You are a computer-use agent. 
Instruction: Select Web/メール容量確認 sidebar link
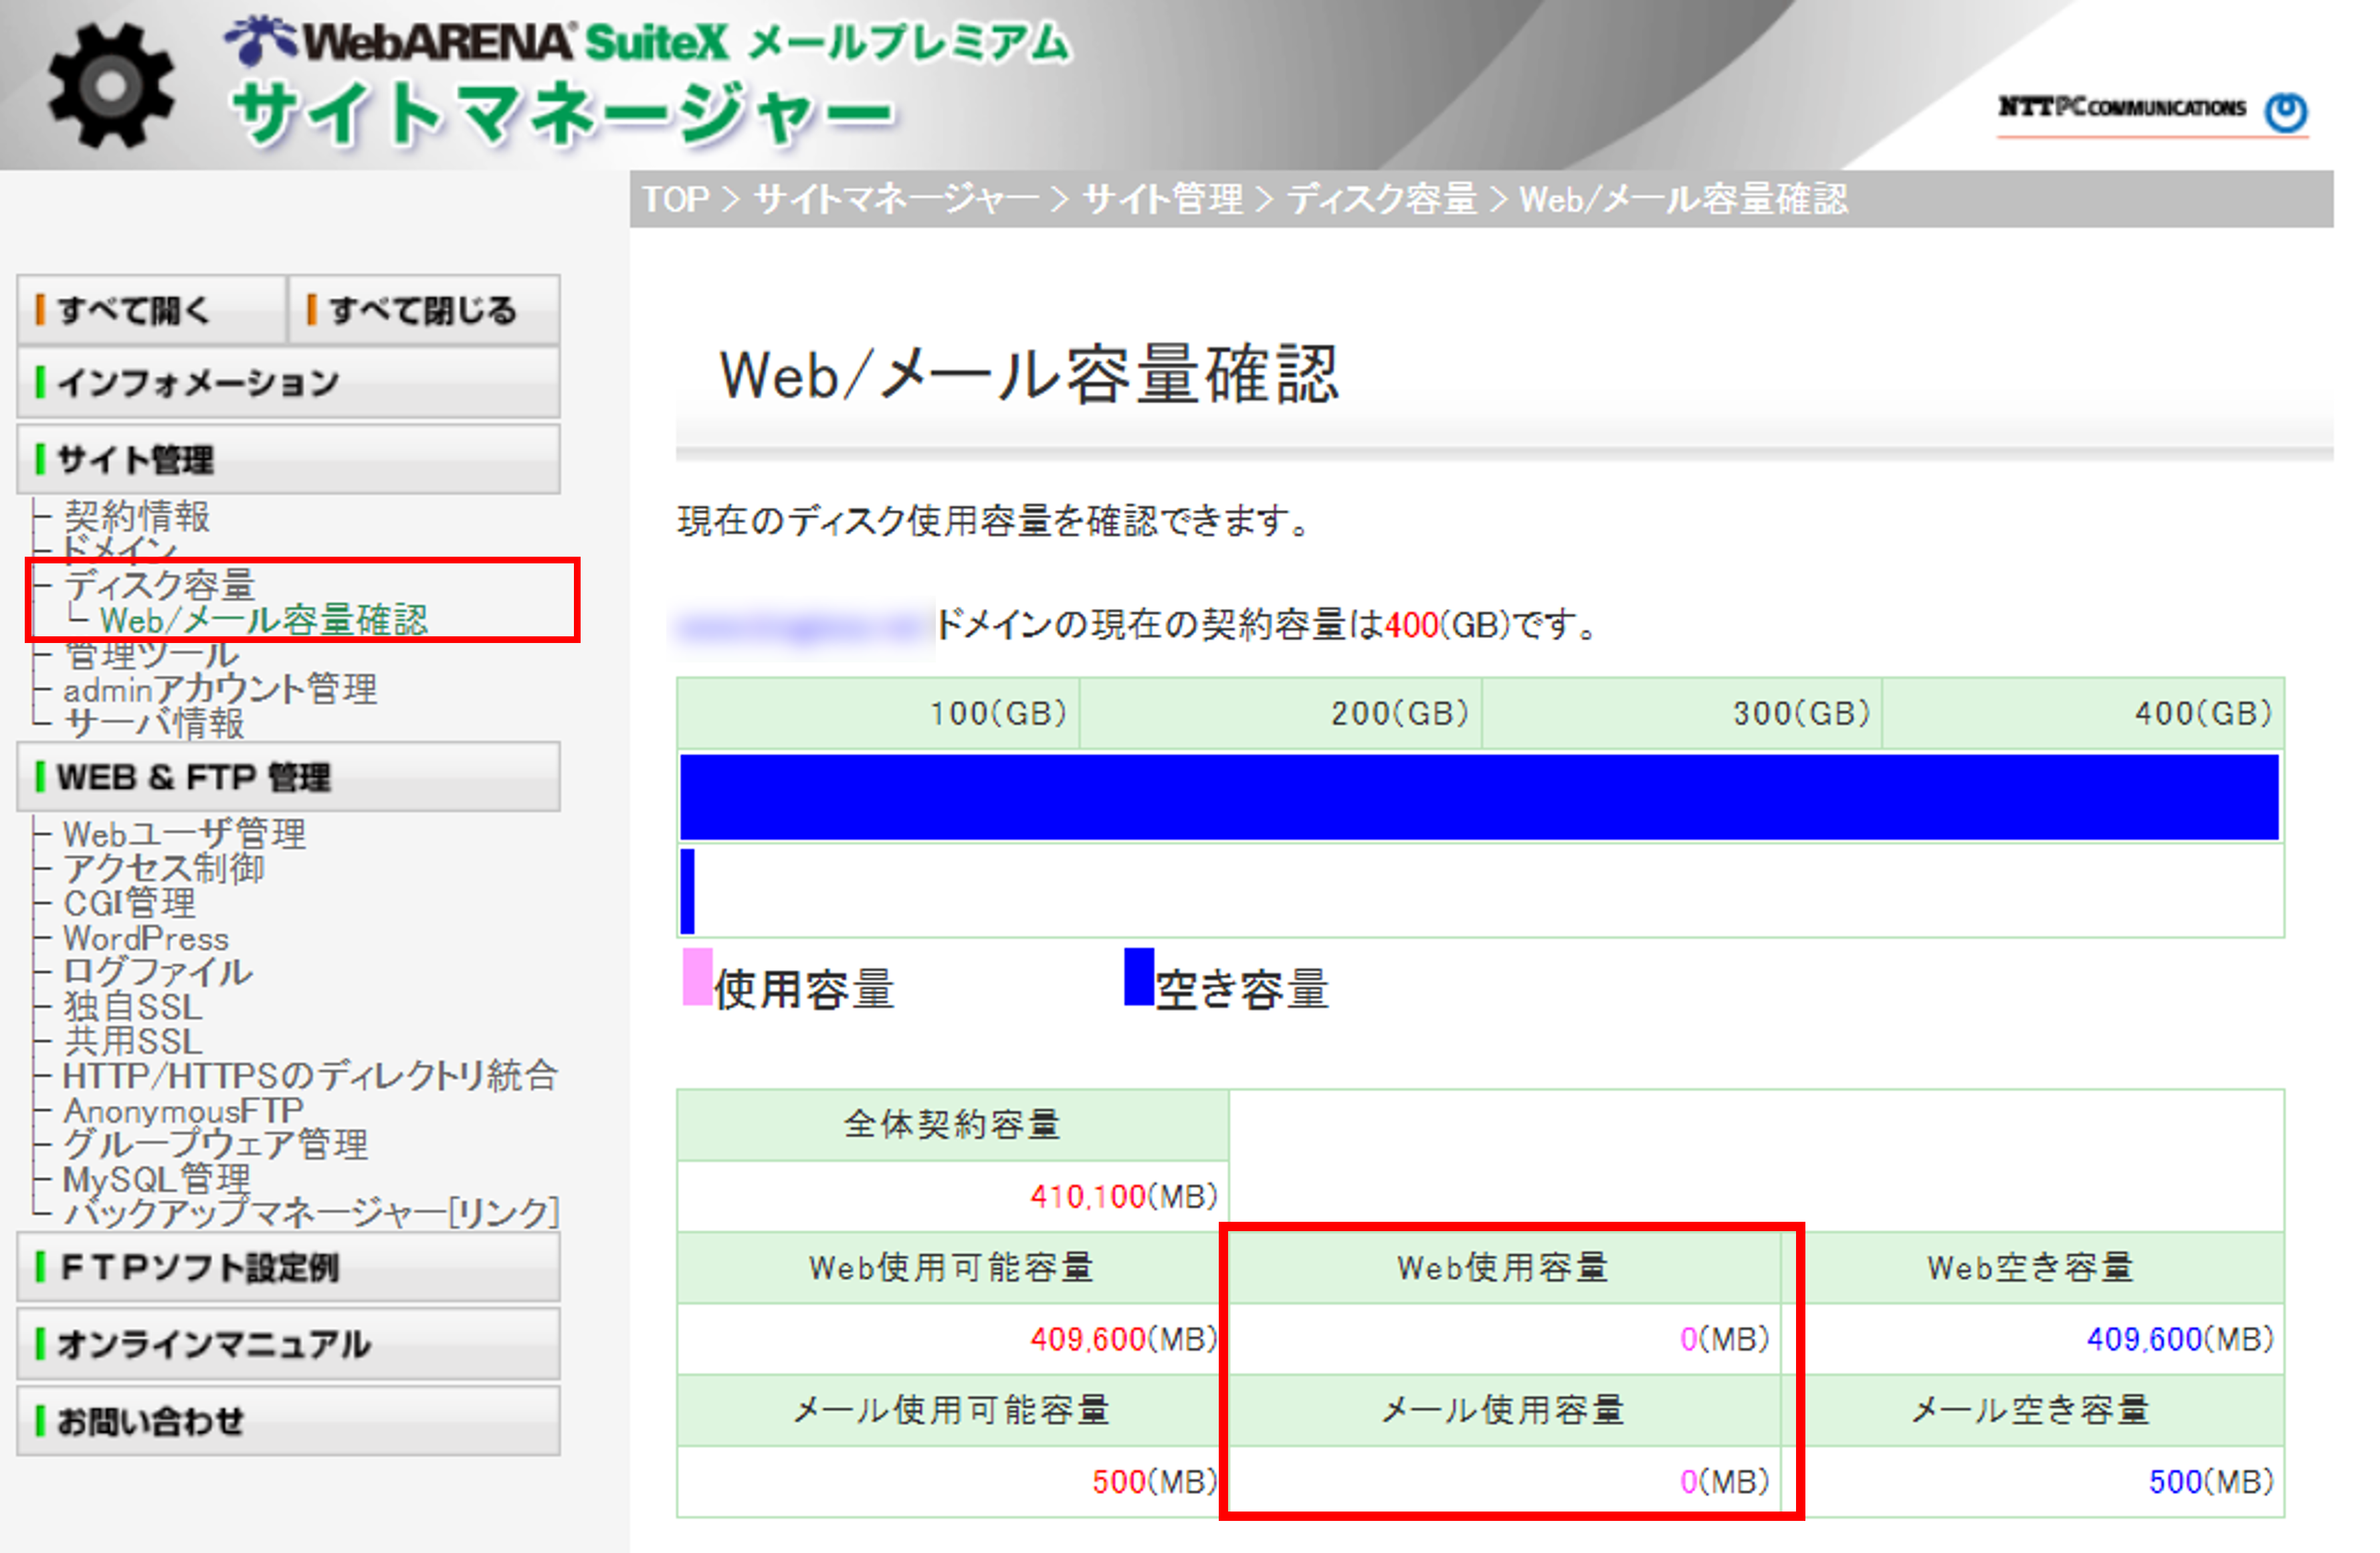(x=264, y=620)
